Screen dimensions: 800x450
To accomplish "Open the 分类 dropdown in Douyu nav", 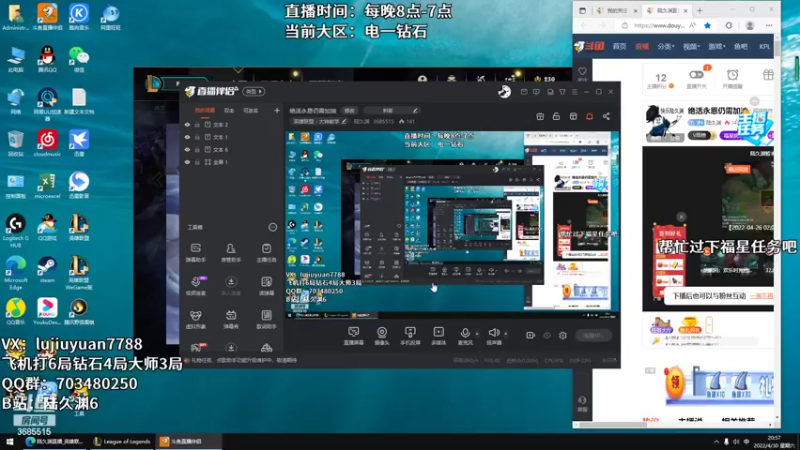I will coord(665,46).
